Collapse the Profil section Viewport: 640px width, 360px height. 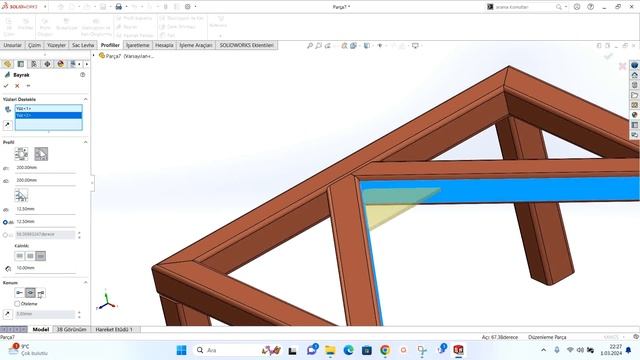pos(85,142)
